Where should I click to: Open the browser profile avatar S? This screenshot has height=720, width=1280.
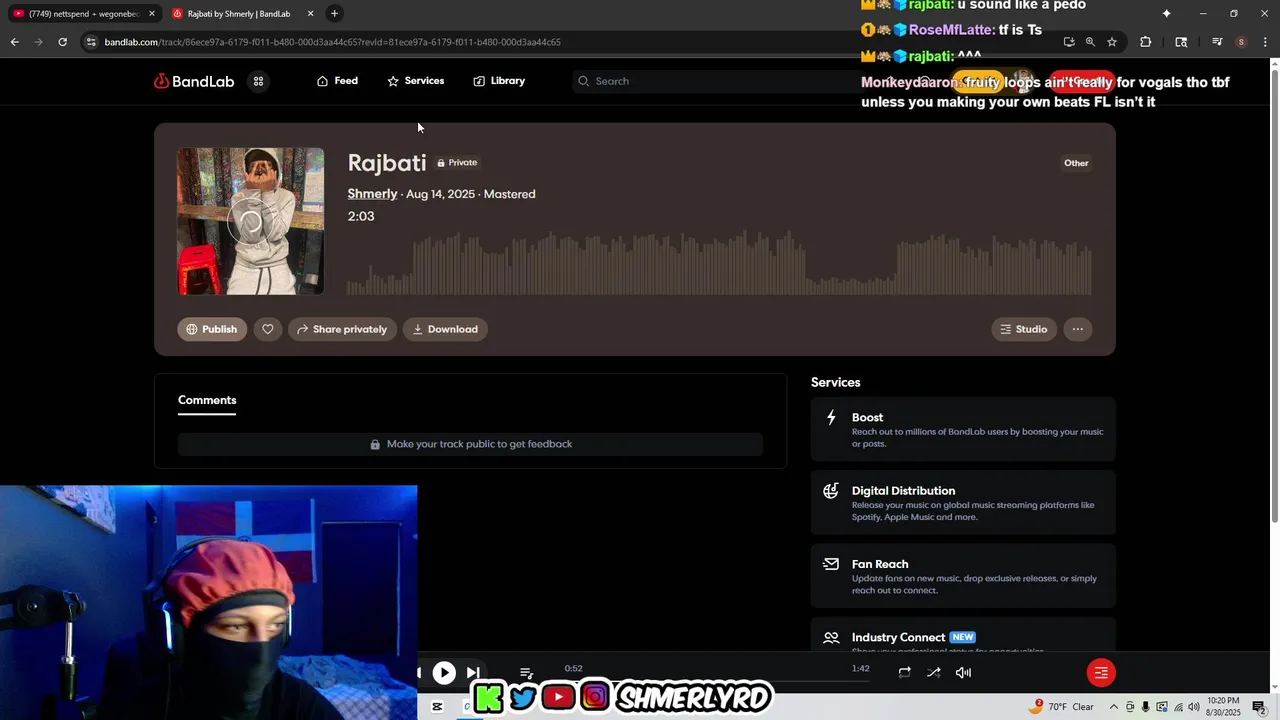pyautogui.click(x=1241, y=42)
